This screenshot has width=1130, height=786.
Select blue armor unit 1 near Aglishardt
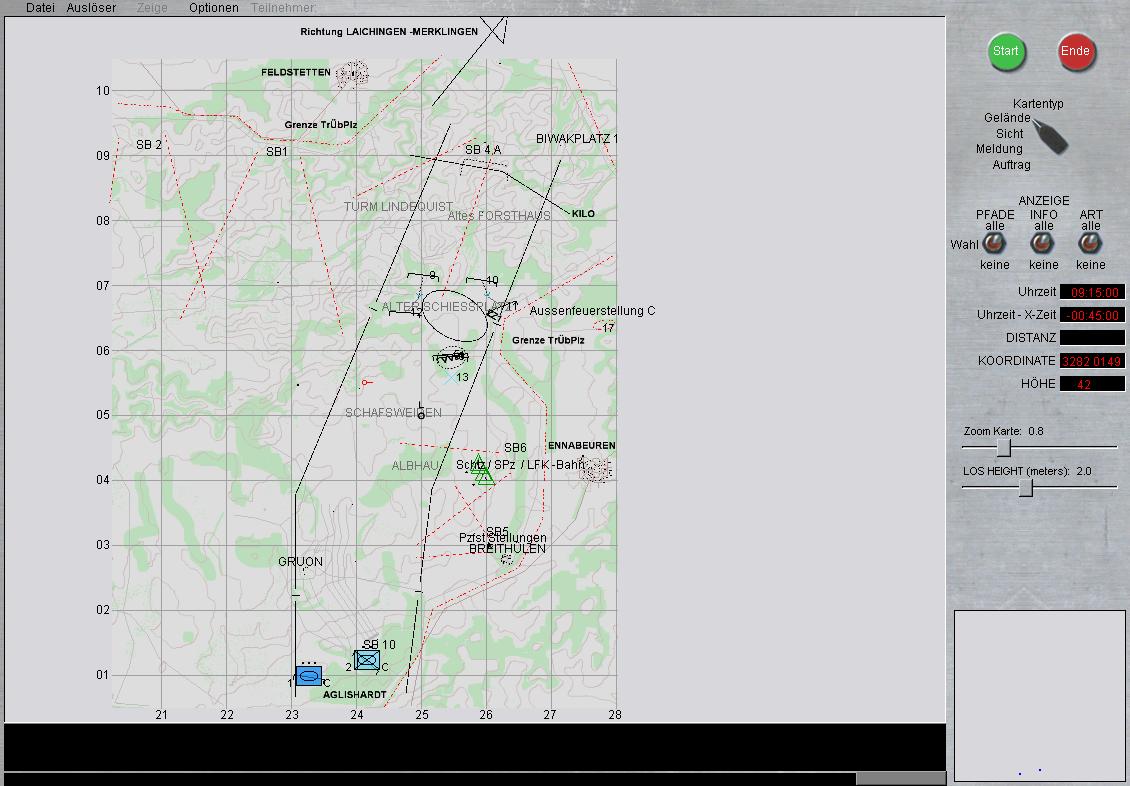click(309, 676)
